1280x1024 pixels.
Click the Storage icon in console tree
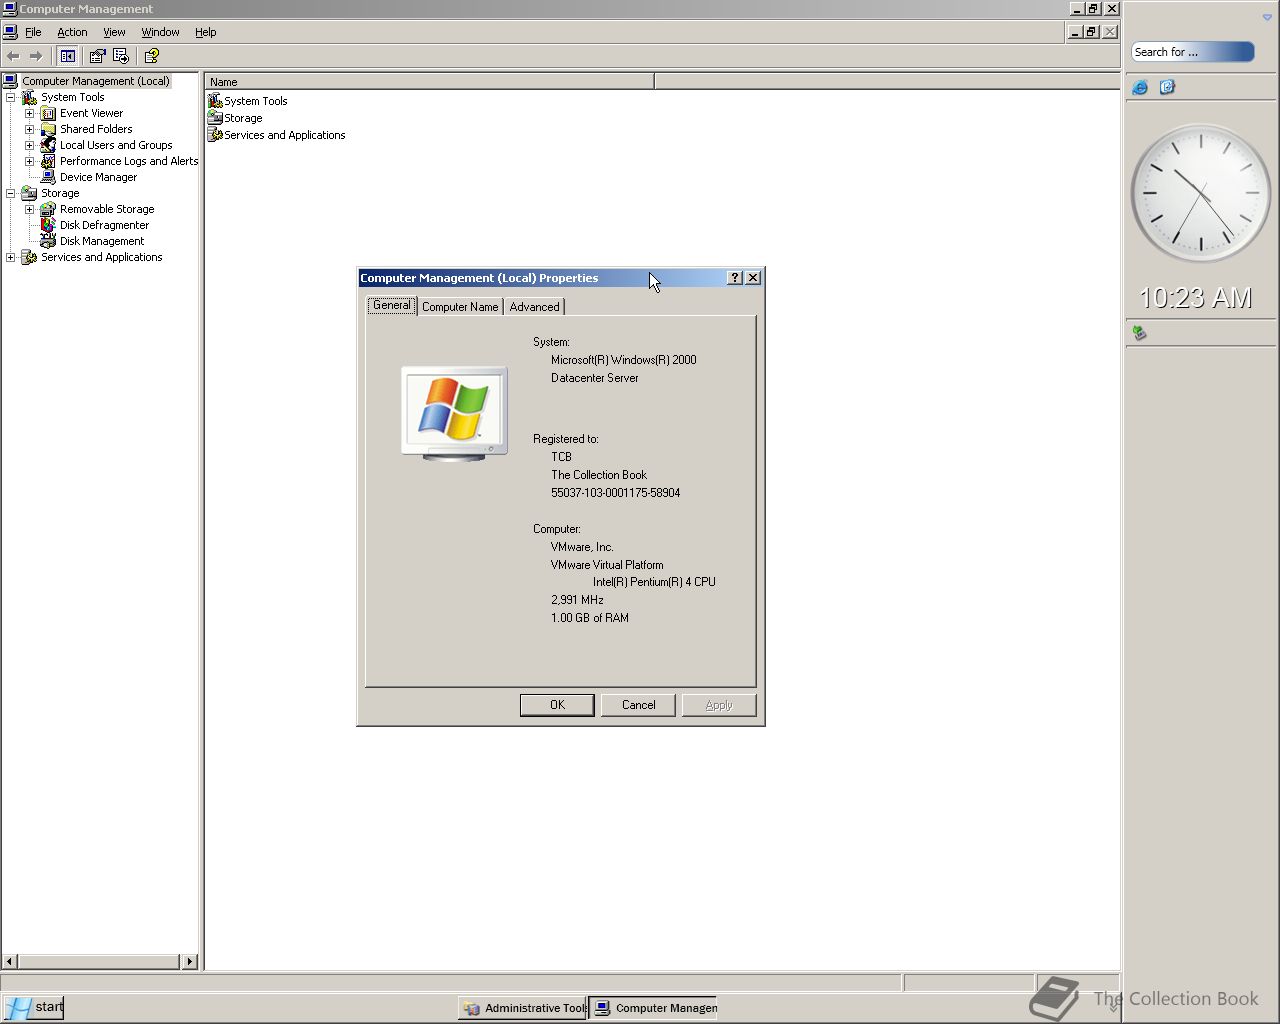[x=29, y=193]
